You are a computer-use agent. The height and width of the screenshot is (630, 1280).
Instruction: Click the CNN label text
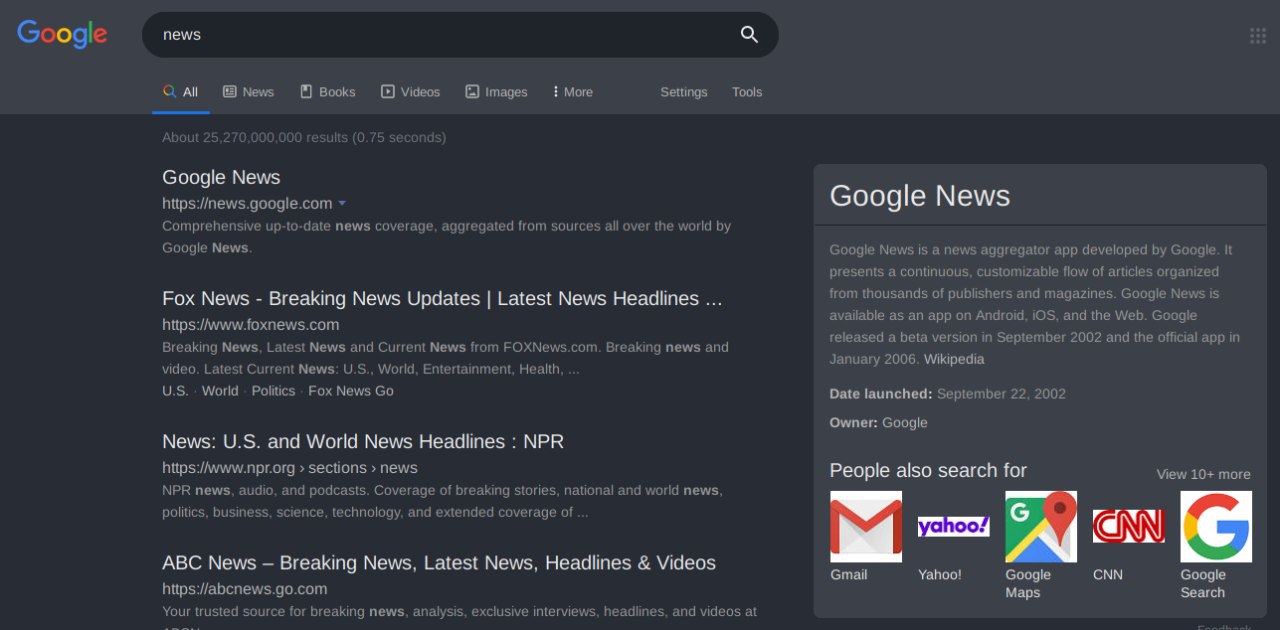coord(1108,575)
